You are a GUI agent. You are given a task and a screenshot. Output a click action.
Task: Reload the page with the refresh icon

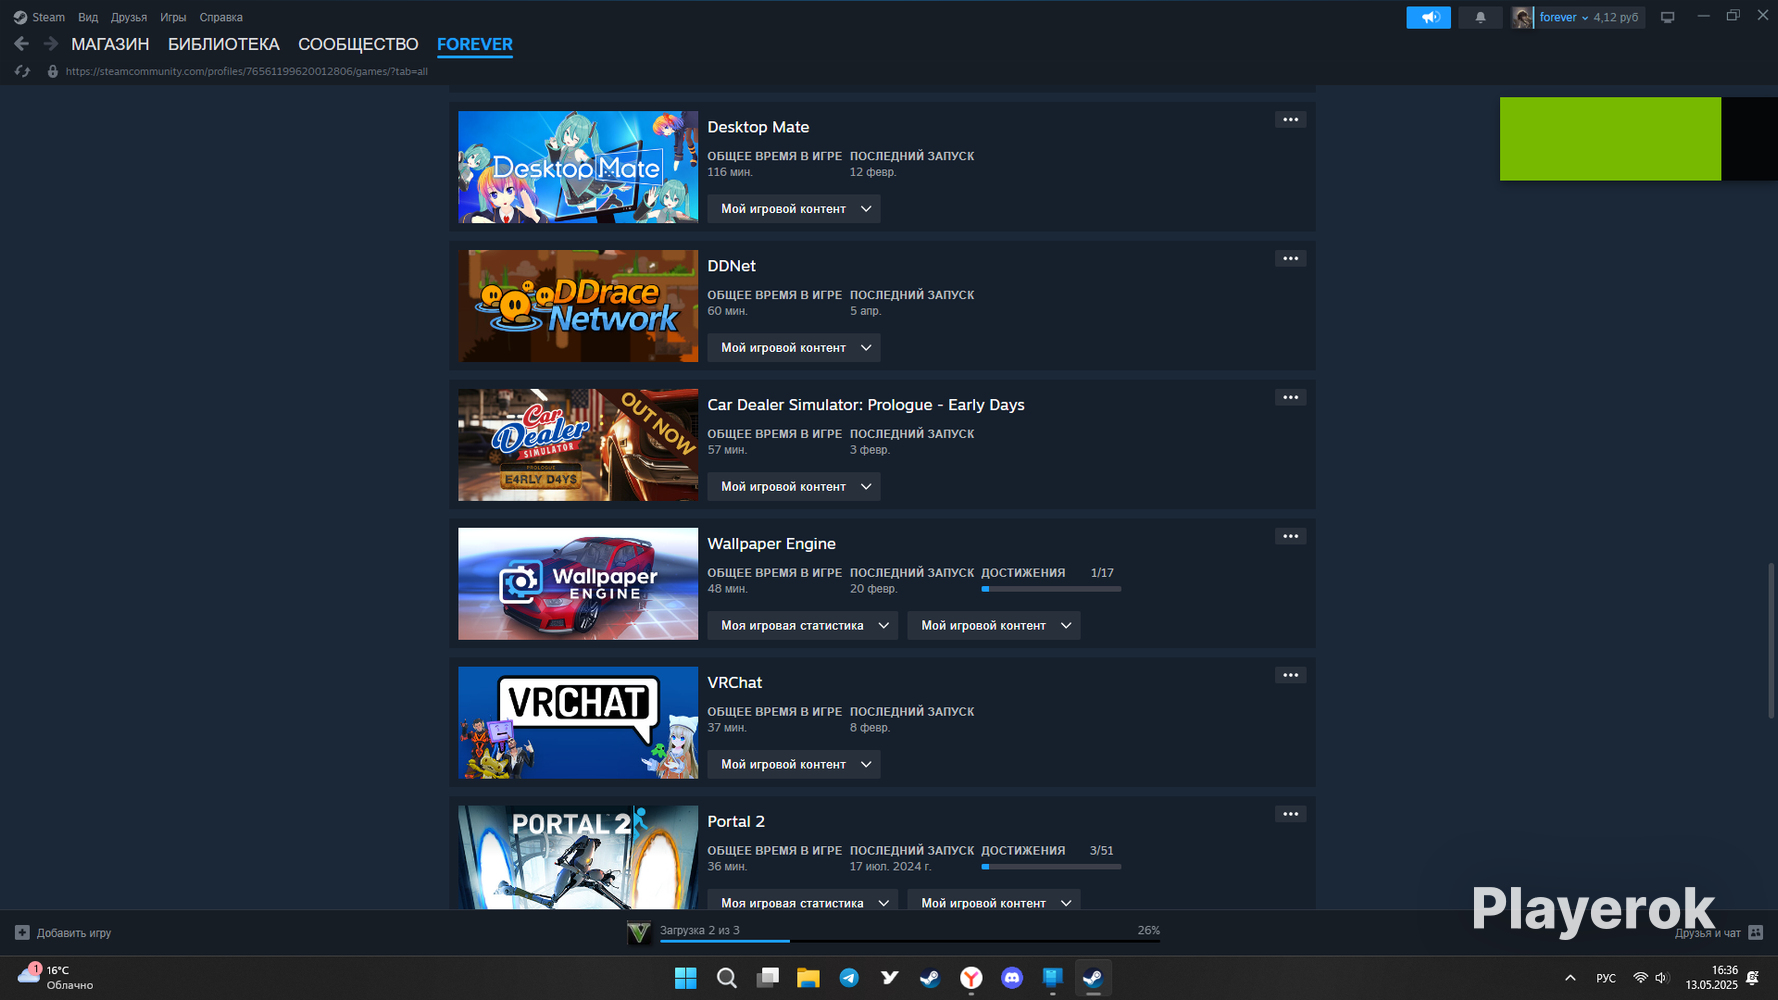[x=22, y=71]
